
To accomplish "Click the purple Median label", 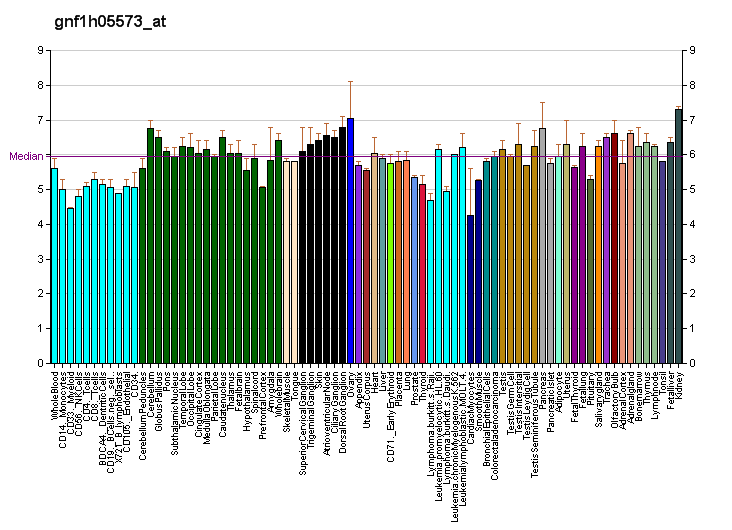I will (26, 156).
